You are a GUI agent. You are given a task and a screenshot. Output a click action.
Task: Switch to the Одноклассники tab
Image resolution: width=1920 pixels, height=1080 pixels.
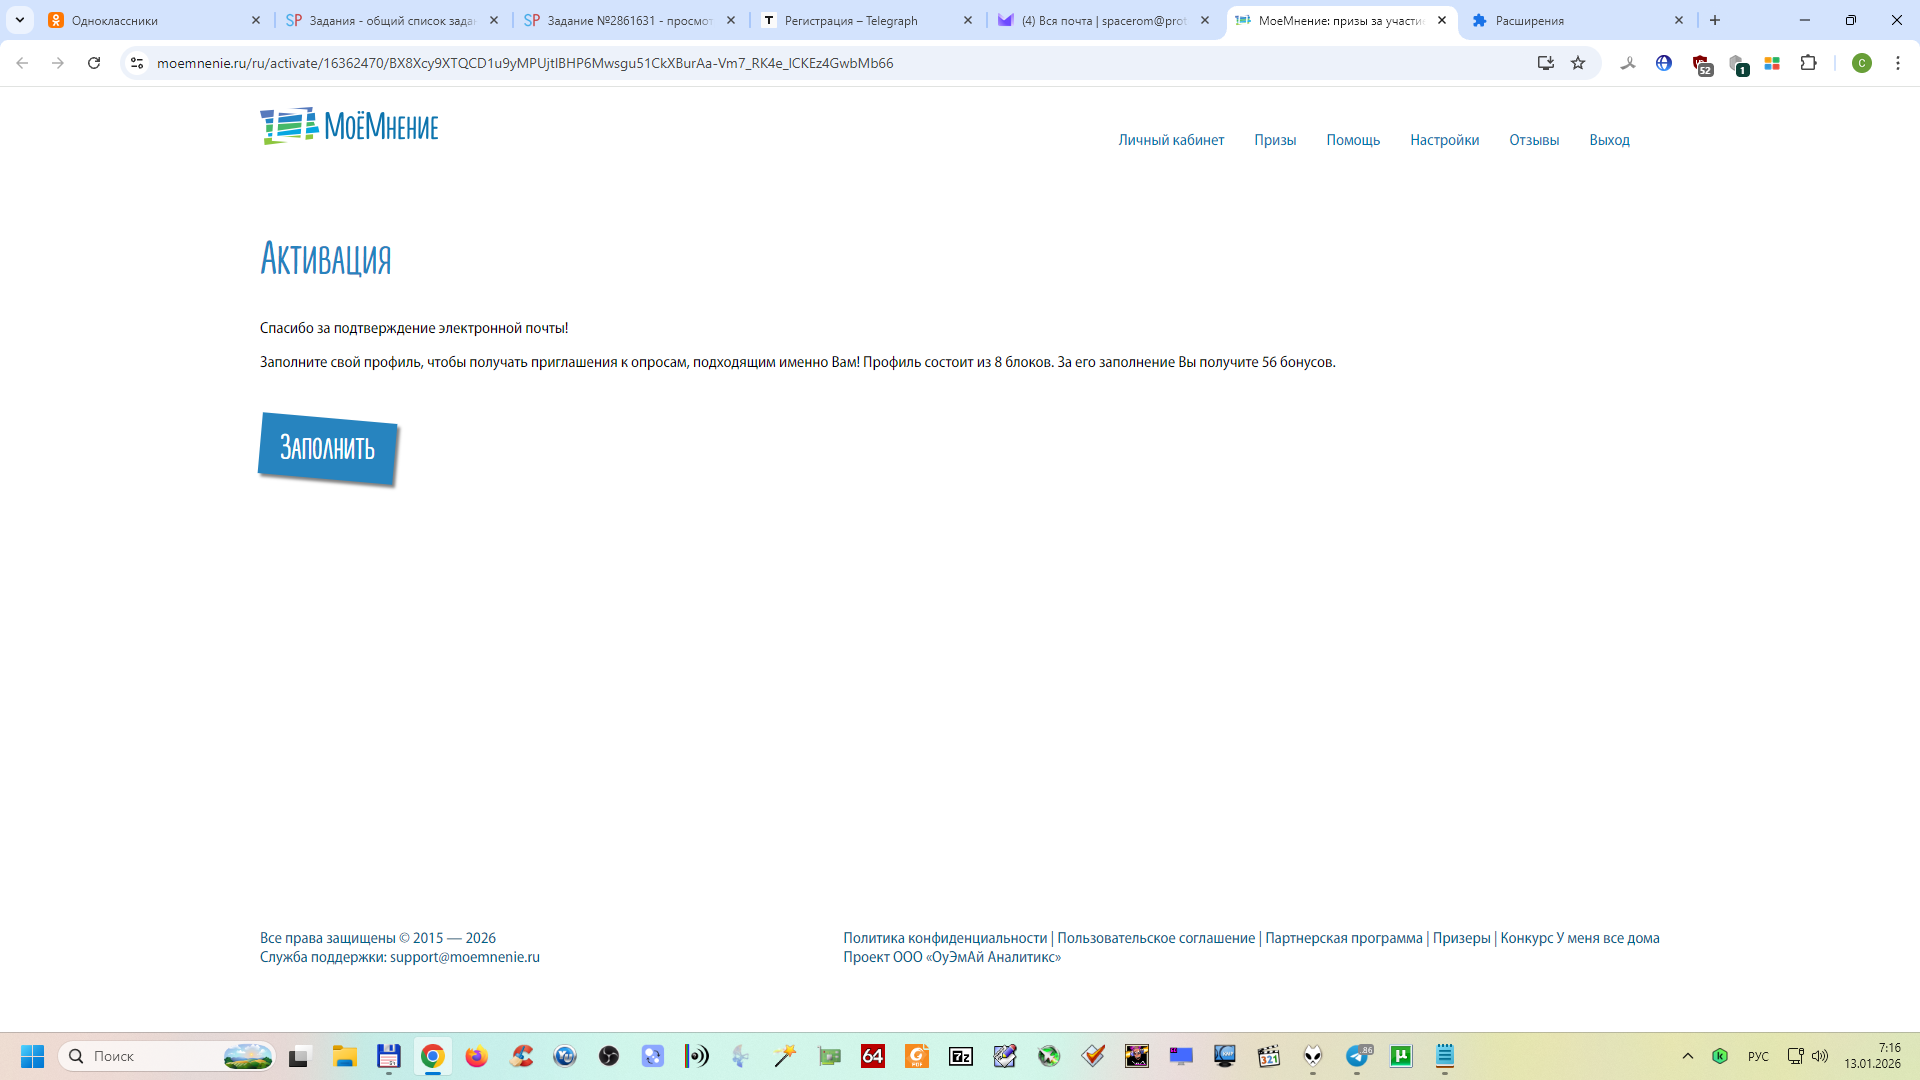pos(150,20)
